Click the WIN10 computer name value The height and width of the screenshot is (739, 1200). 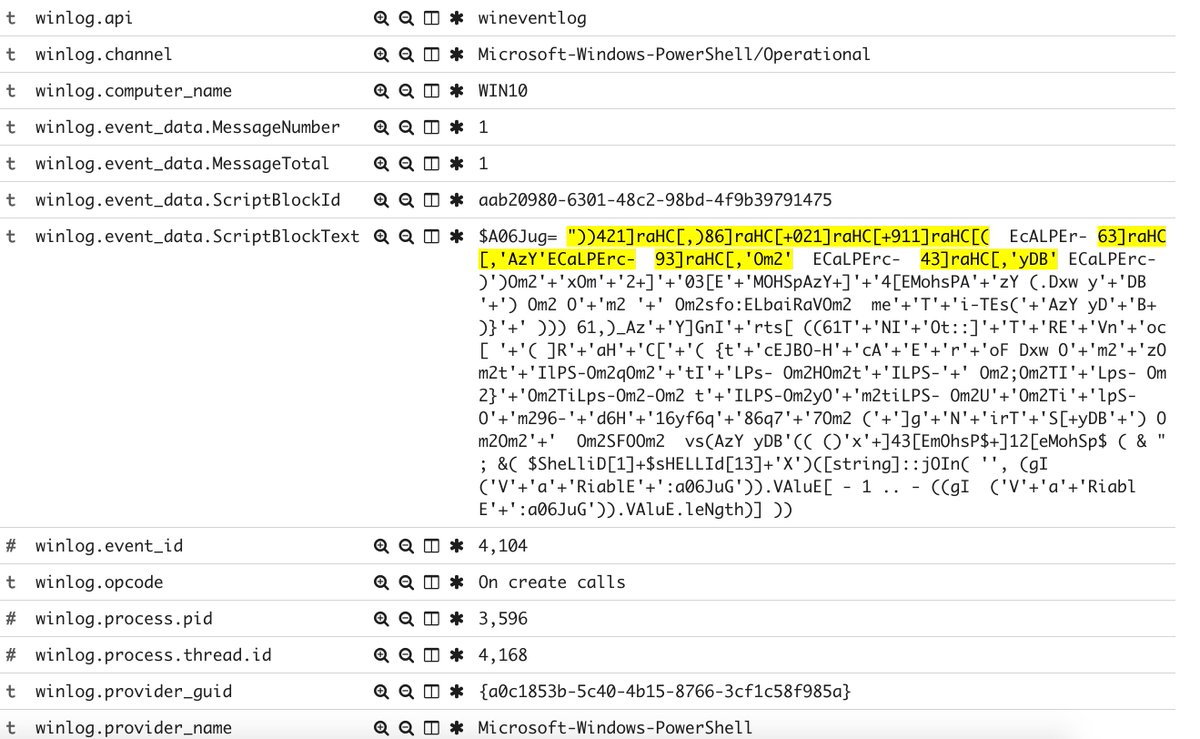(x=503, y=91)
